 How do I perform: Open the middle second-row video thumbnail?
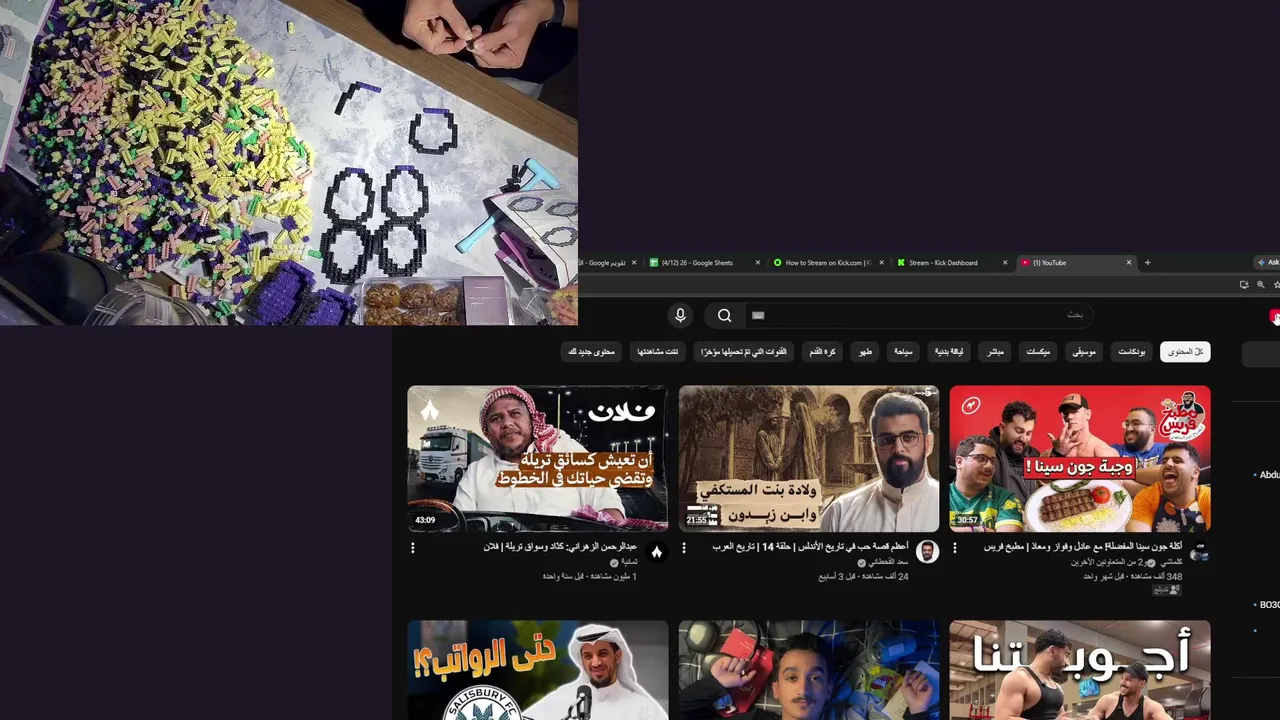pyautogui.click(x=809, y=670)
